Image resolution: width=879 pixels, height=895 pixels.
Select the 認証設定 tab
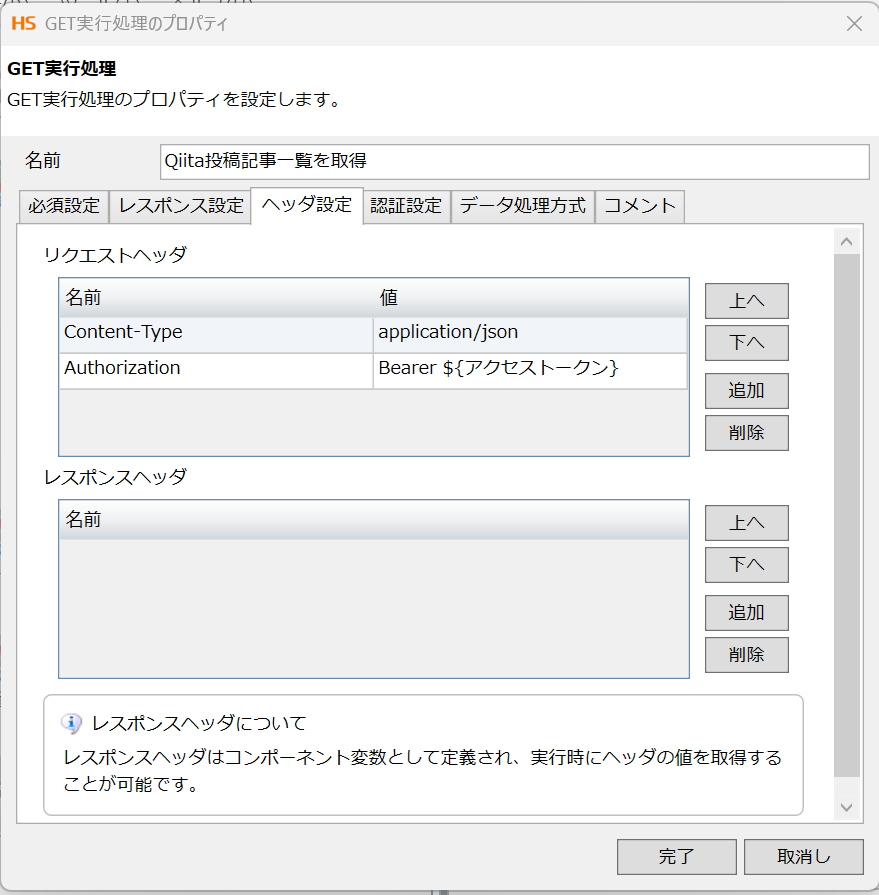(406, 206)
